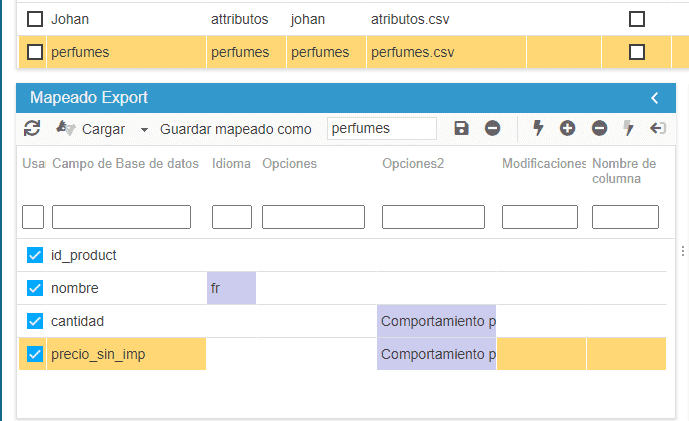Click the save mapping floppy disk icon
The image size is (689, 421).
[x=461, y=128]
